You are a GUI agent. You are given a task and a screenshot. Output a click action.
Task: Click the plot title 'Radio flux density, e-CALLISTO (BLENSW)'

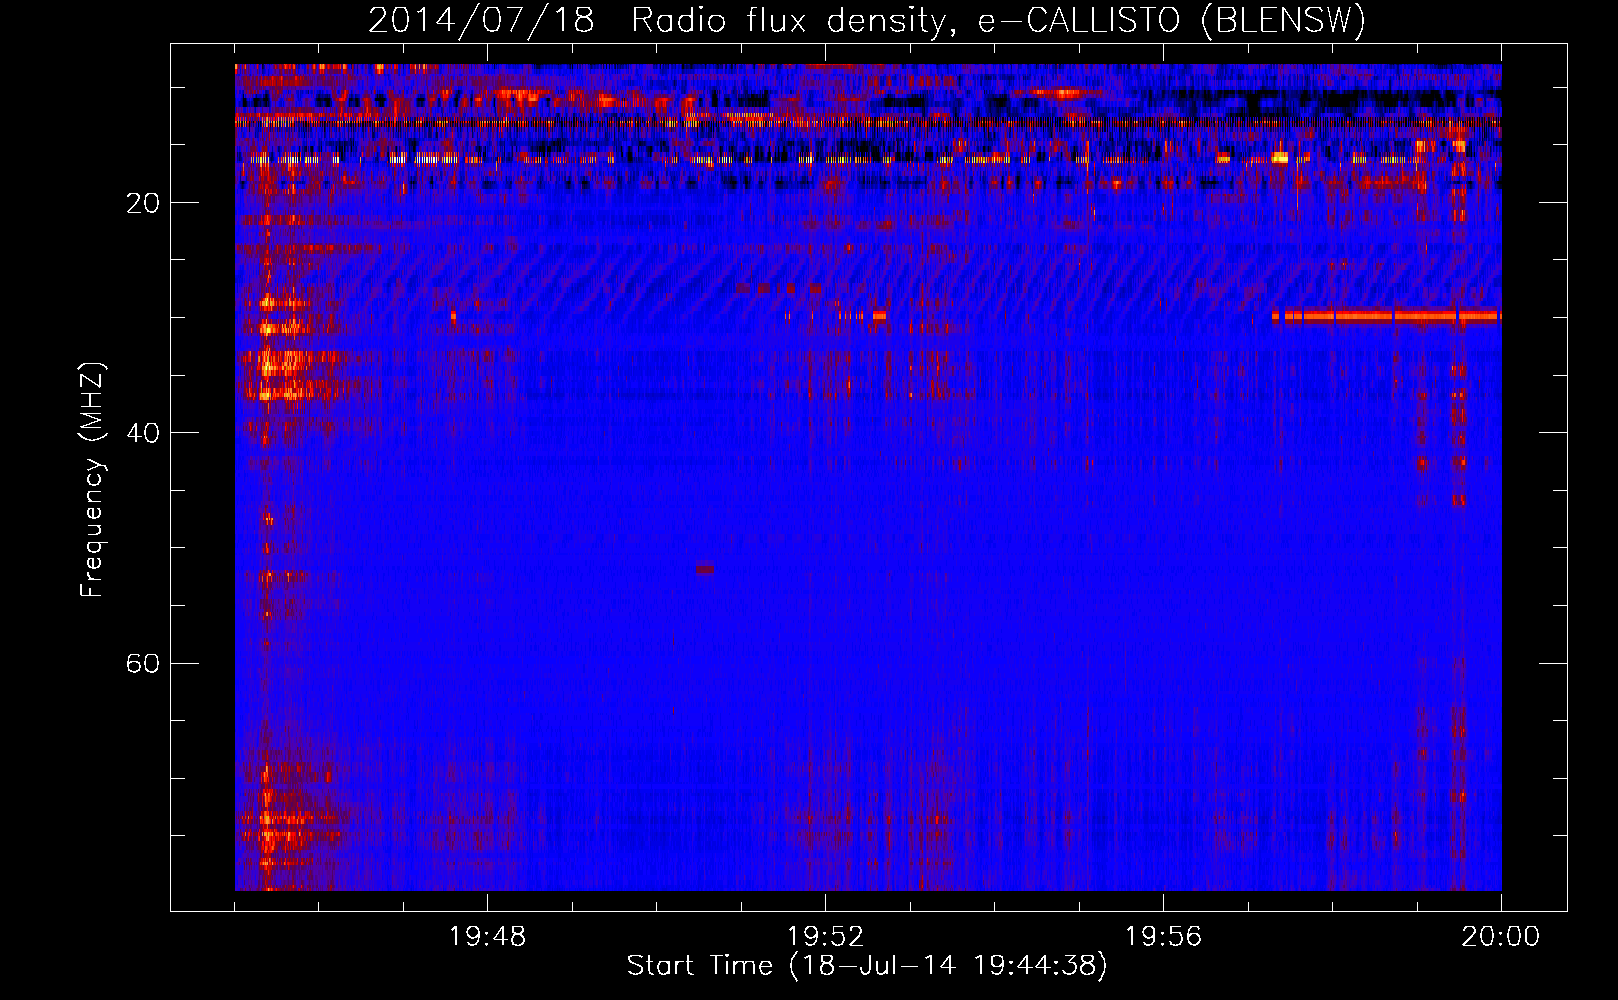[x=998, y=20]
